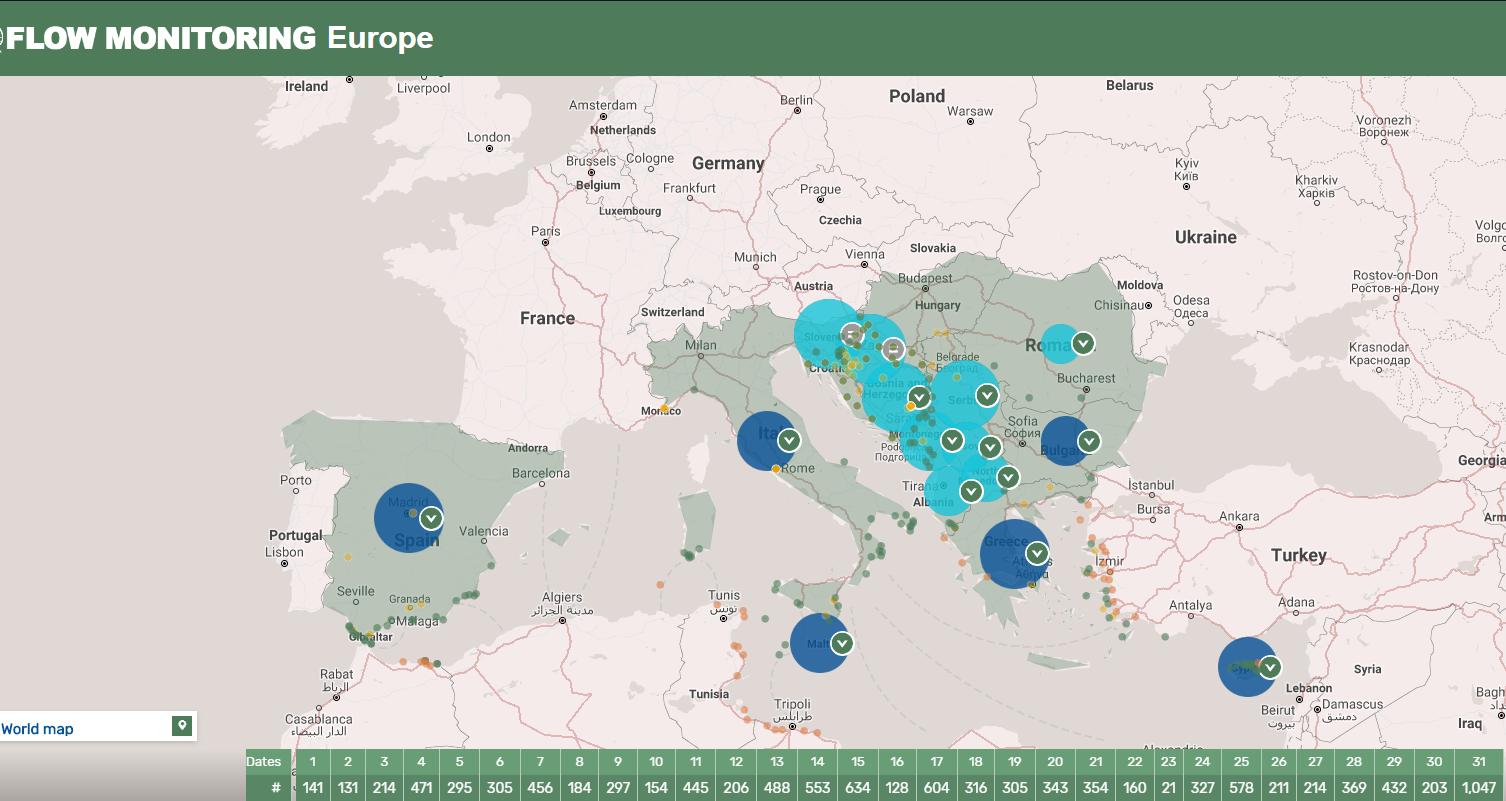Viewport: 1506px width, 801px height.
Task: Click the light blue Romania circle
Action: point(1060,344)
